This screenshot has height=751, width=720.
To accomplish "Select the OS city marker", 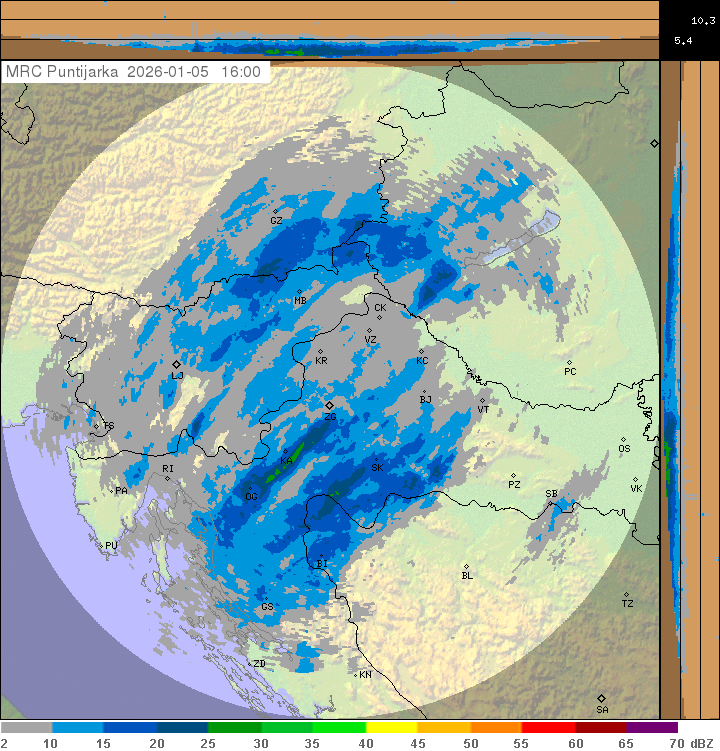I will pos(622,439).
